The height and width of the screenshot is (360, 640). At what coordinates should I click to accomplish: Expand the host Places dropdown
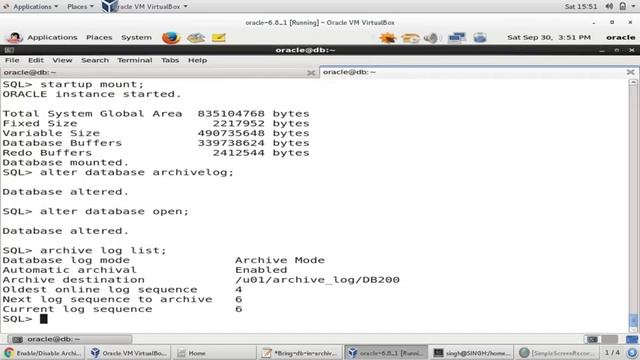click(80, 7)
